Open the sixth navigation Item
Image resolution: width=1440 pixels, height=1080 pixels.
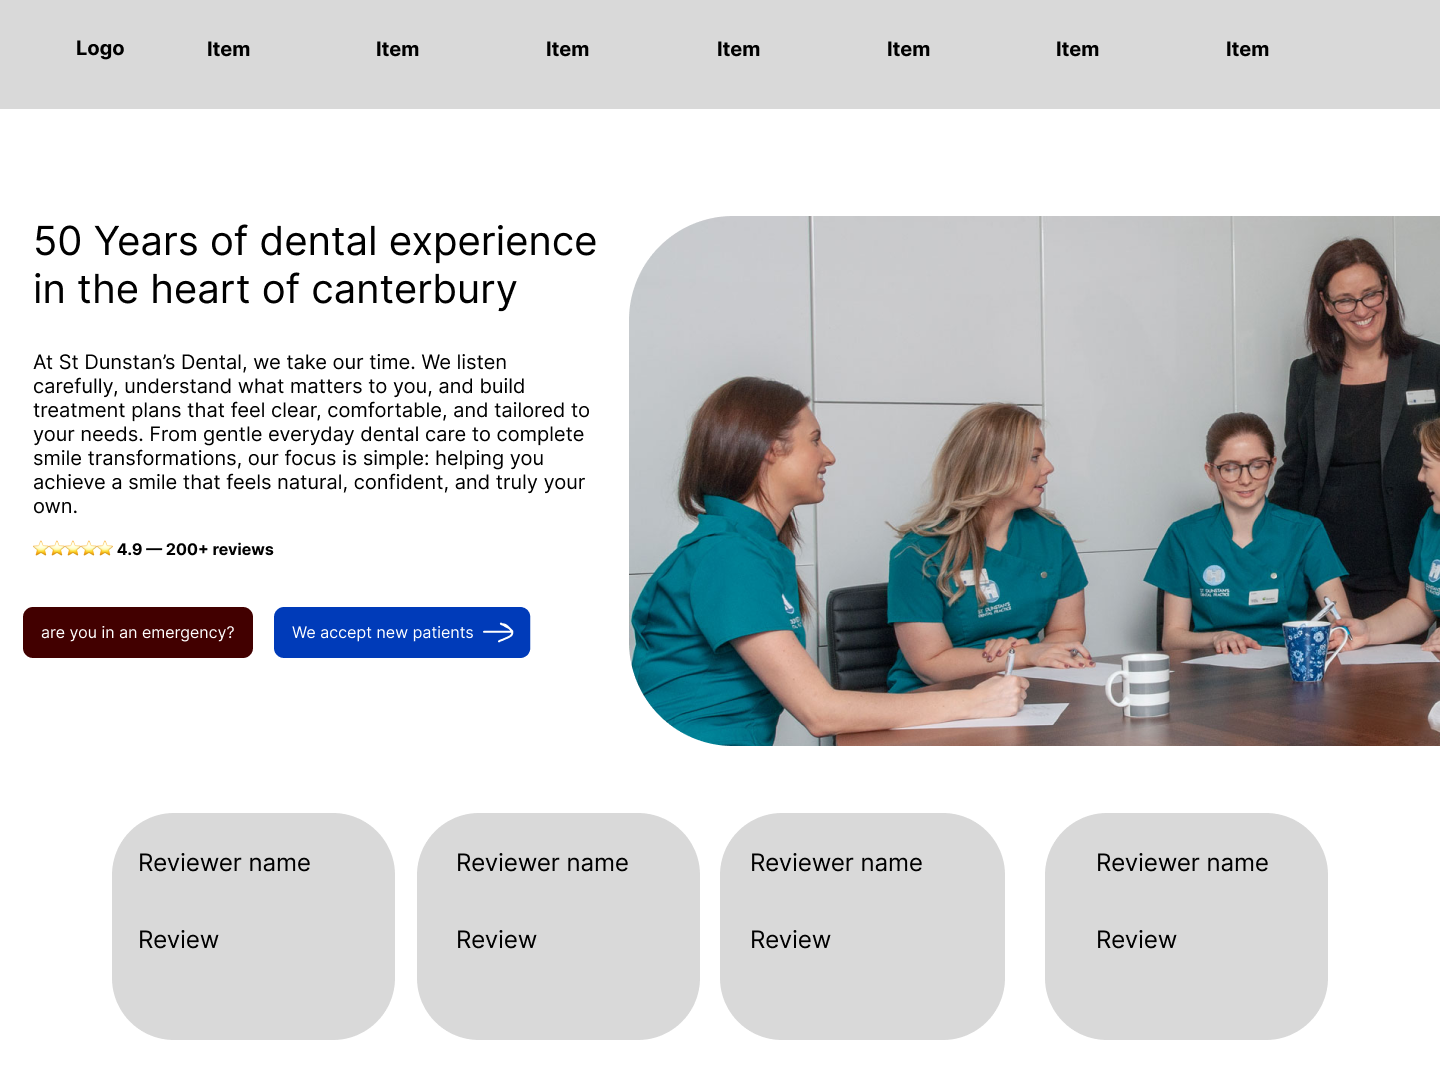[1077, 49]
